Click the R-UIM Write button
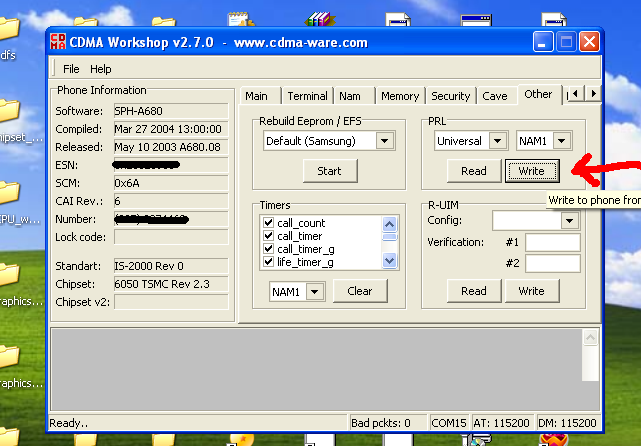Viewport: 641px width, 446px height. pyautogui.click(x=532, y=291)
